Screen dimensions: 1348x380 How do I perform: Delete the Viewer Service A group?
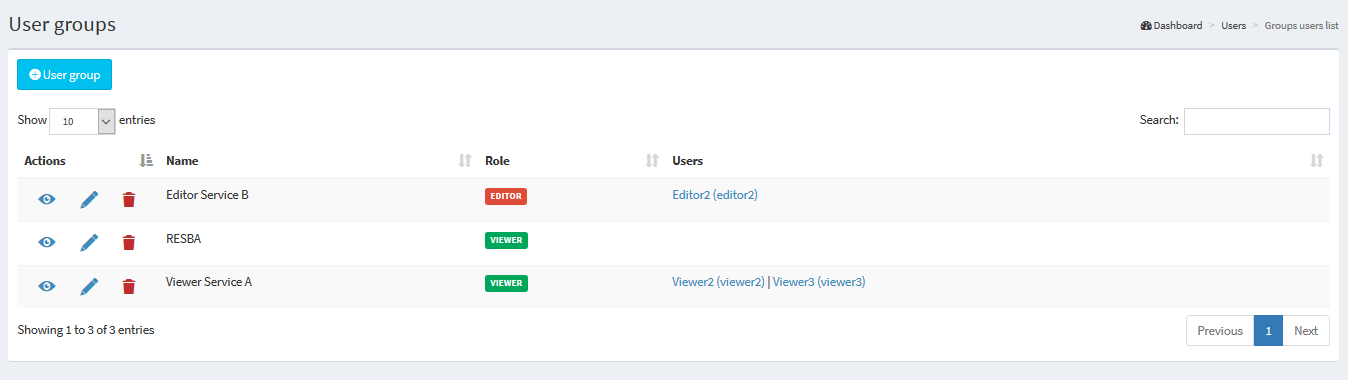click(128, 287)
